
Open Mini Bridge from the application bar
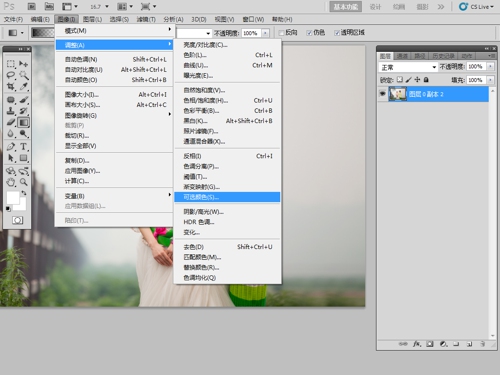49,6
